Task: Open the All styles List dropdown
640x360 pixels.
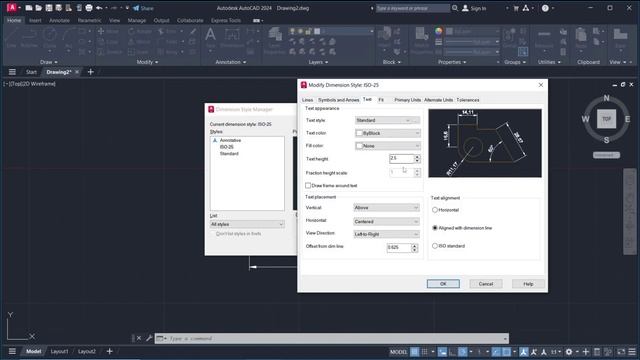Action: (247, 224)
